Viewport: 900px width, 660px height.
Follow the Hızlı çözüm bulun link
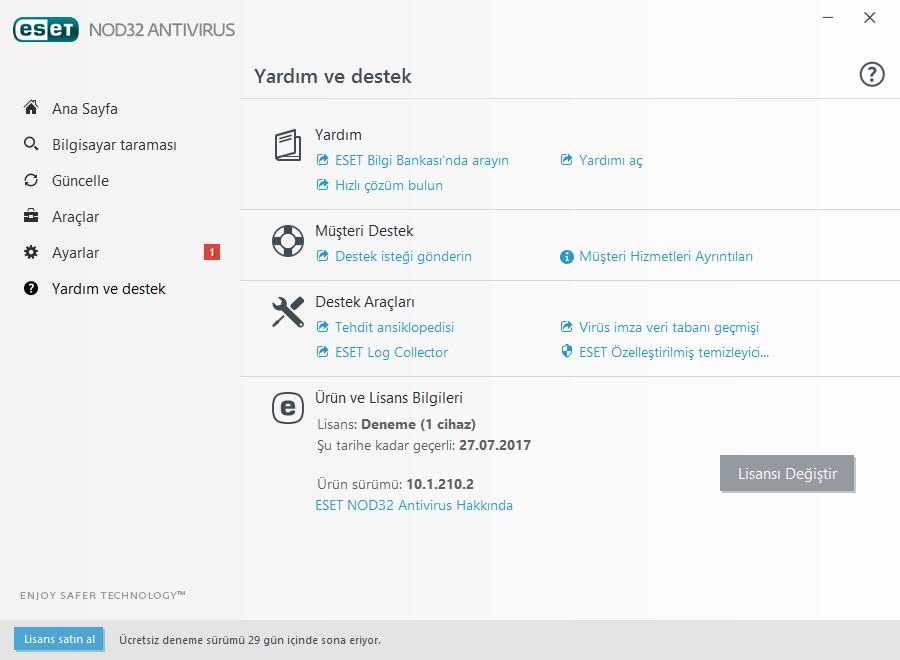click(389, 185)
